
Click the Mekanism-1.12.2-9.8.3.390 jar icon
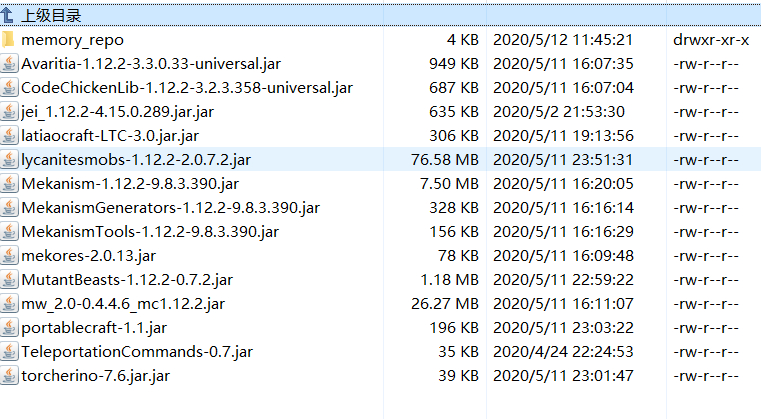[x=9, y=184]
